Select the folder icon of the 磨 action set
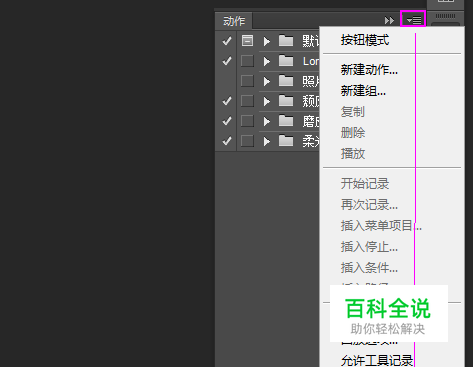The height and width of the screenshot is (367, 473). (x=286, y=121)
